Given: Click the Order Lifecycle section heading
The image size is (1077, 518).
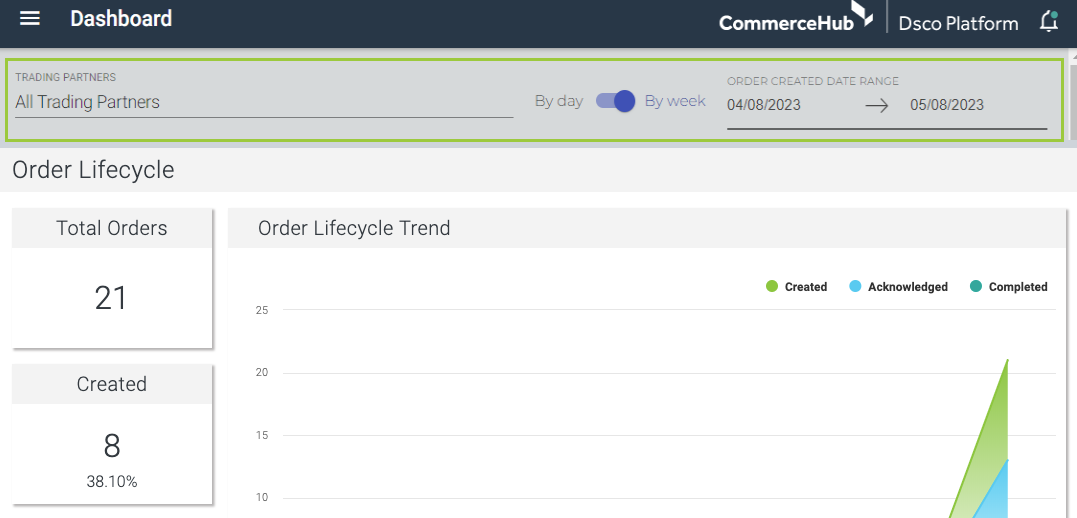Looking at the screenshot, I should pos(93,170).
